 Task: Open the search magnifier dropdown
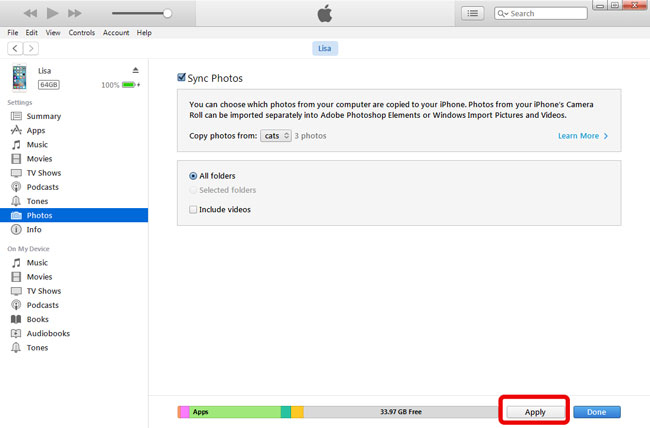click(502, 13)
